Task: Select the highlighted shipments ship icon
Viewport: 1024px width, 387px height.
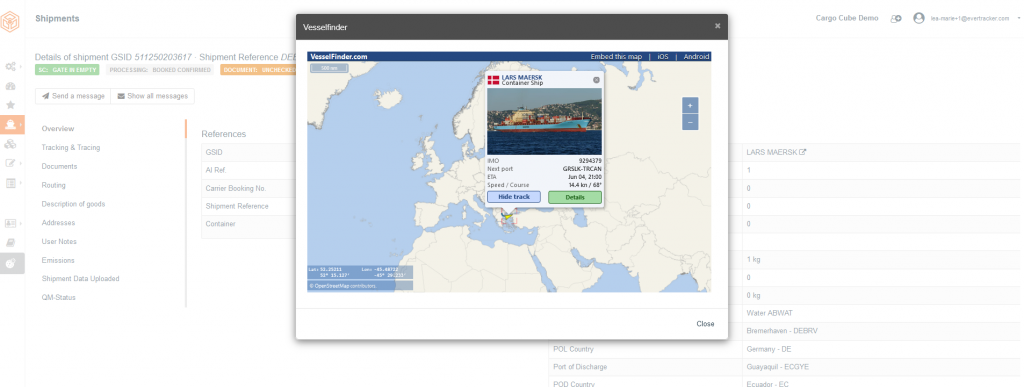Action: coord(10,124)
